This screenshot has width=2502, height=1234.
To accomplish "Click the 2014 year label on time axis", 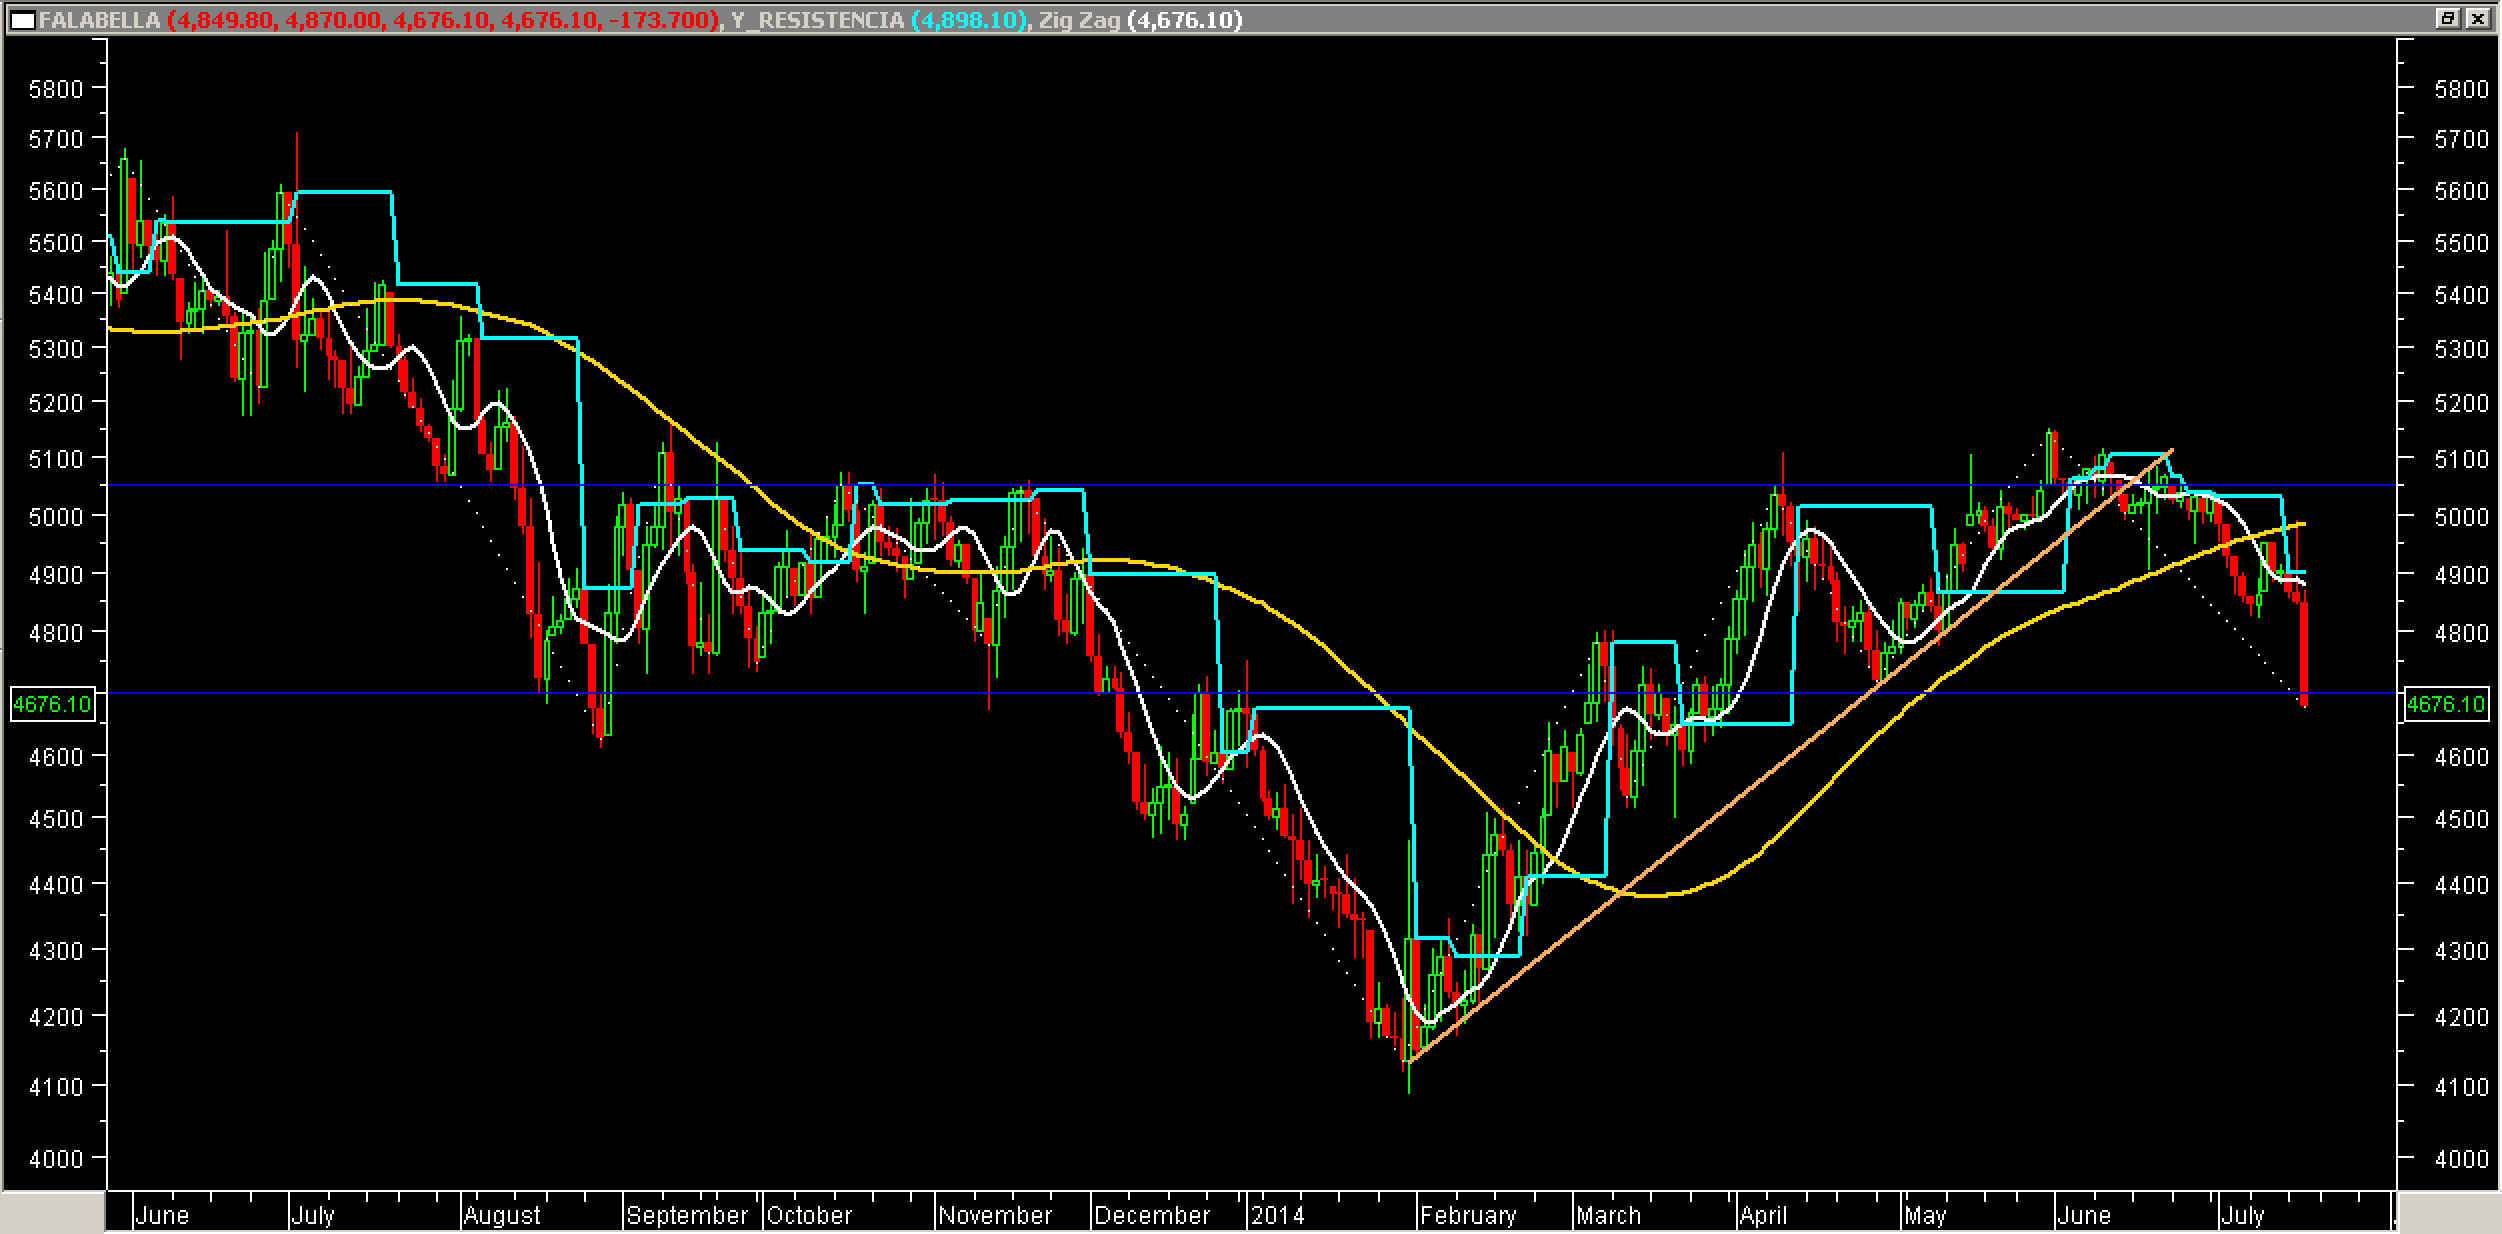I will [1278, 1215].
